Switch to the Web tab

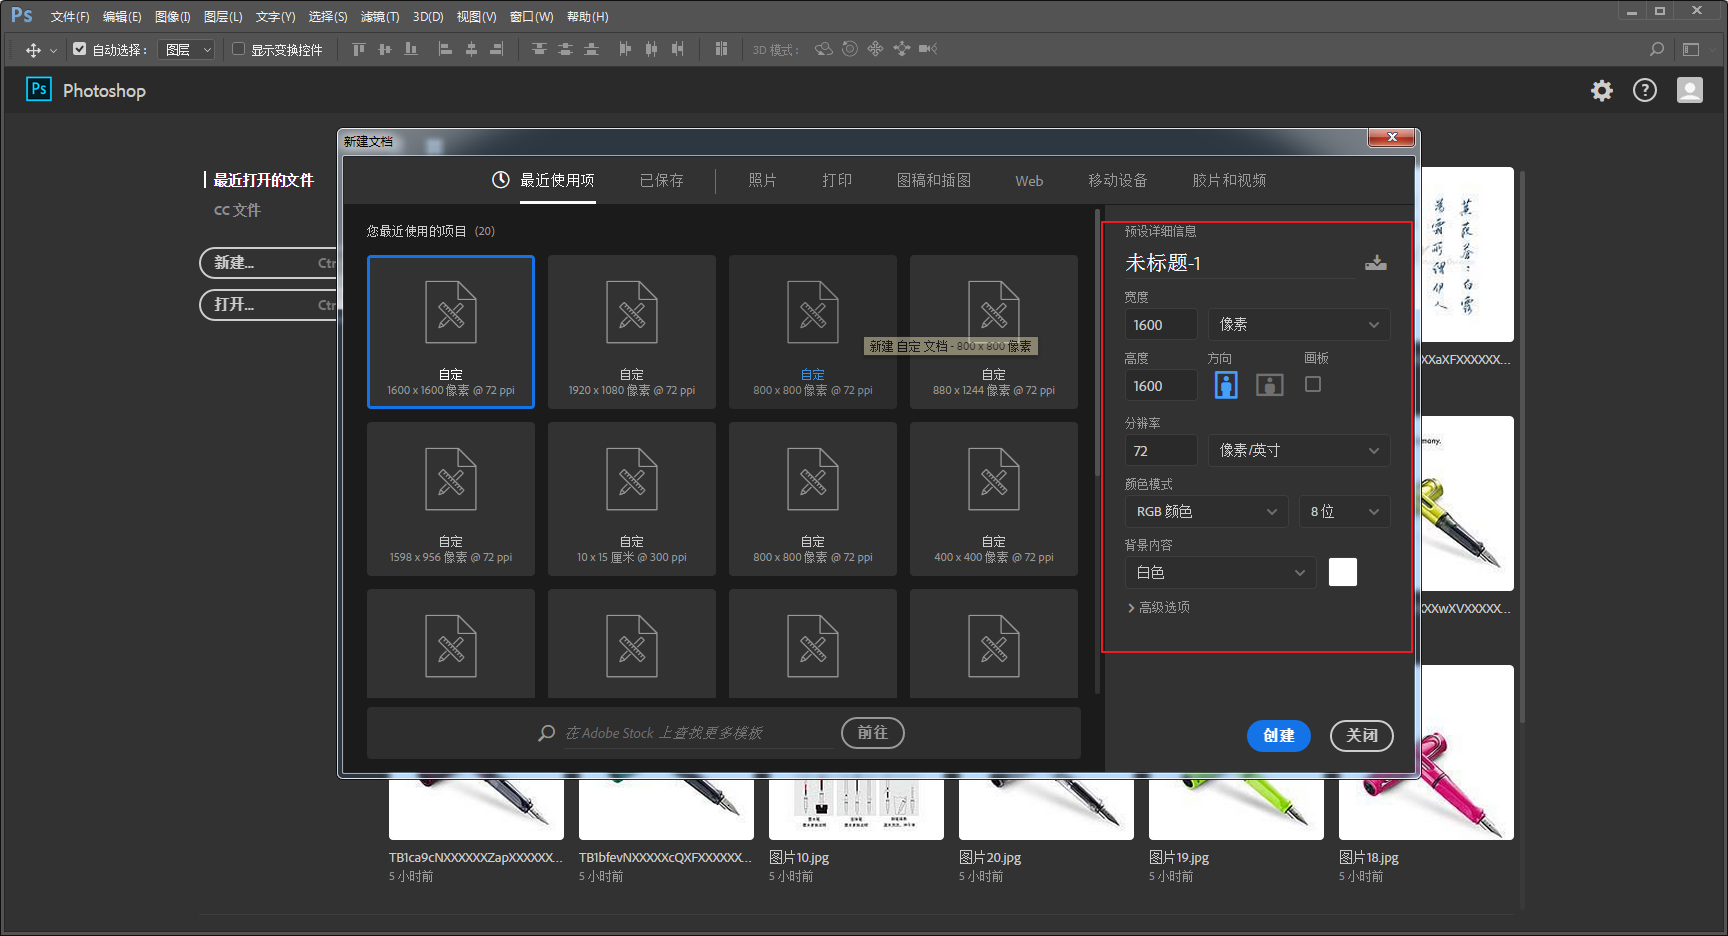pyautogui.click(x=1029, y=181)
